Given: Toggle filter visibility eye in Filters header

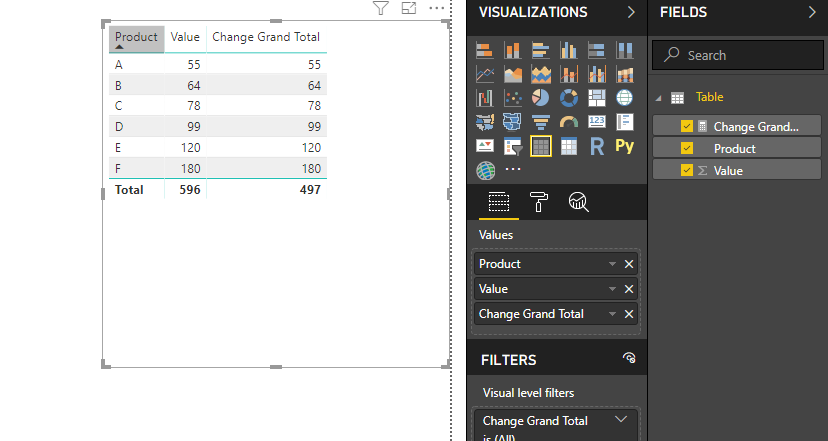Looking at the screenshot, I should [629, 358].
